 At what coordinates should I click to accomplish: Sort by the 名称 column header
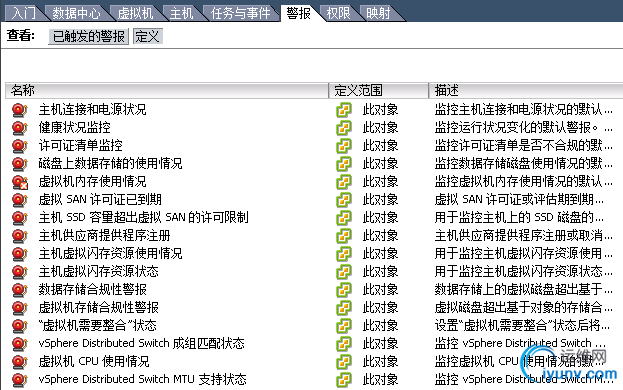pyautogui.click(x=167, y=91)
